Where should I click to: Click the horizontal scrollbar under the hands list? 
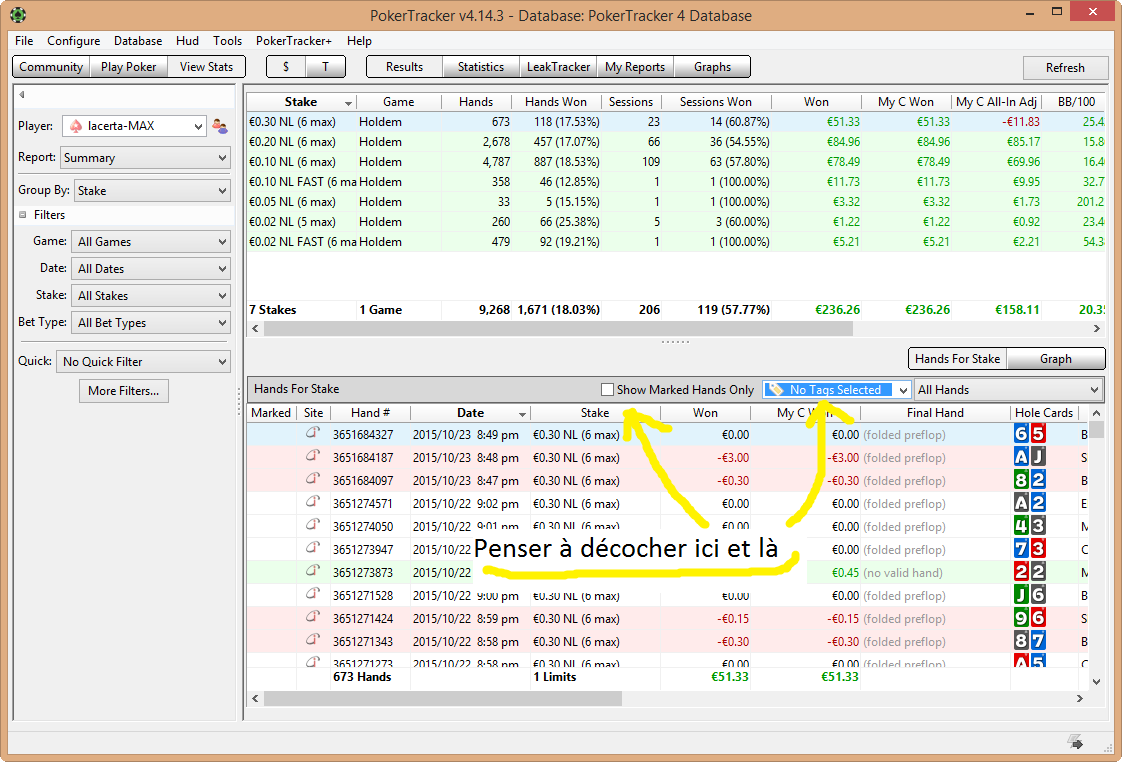(668, 698)
